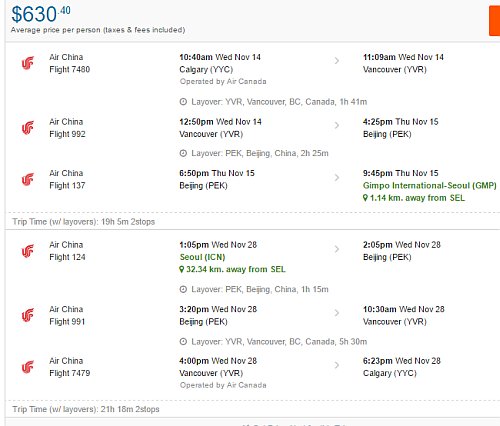Open Gimpo International-Seoul (GMP) airport link
This screenshot has height=426, width=500.
[x=430, y=186]
